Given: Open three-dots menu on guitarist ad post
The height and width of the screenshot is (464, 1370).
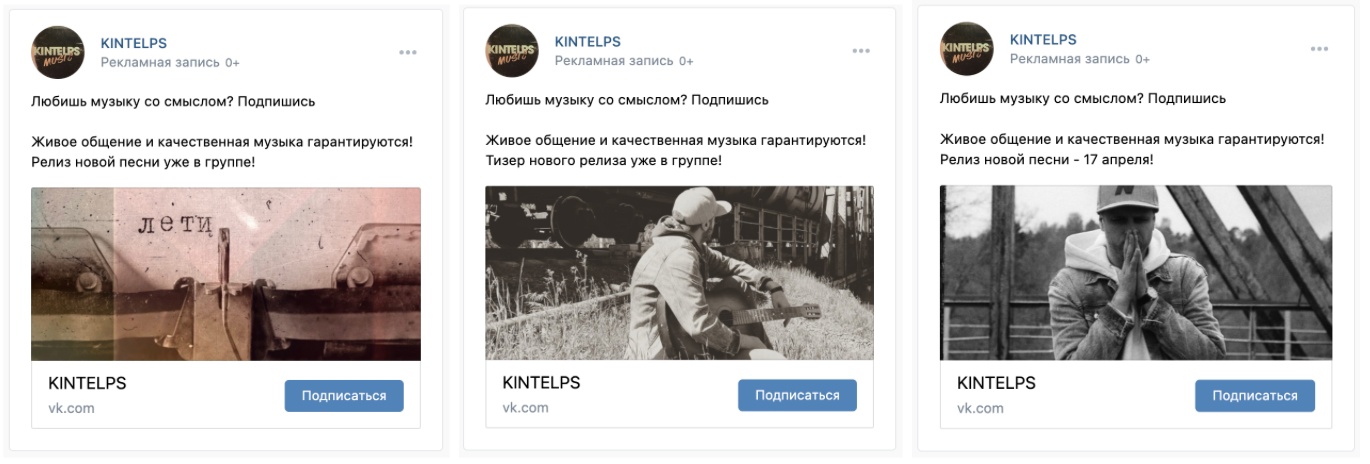Looking at the screenshot, I should pyautogui.click(x=862, y=51).
